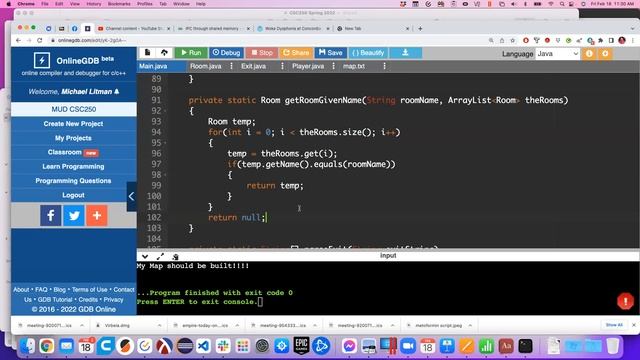640x360 pixels.
Task: Open Epic Games from the Dock
Action: [302, 346]
